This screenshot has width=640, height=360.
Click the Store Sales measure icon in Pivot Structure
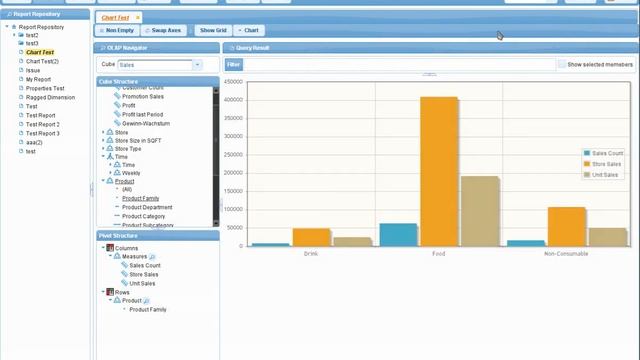124,274
